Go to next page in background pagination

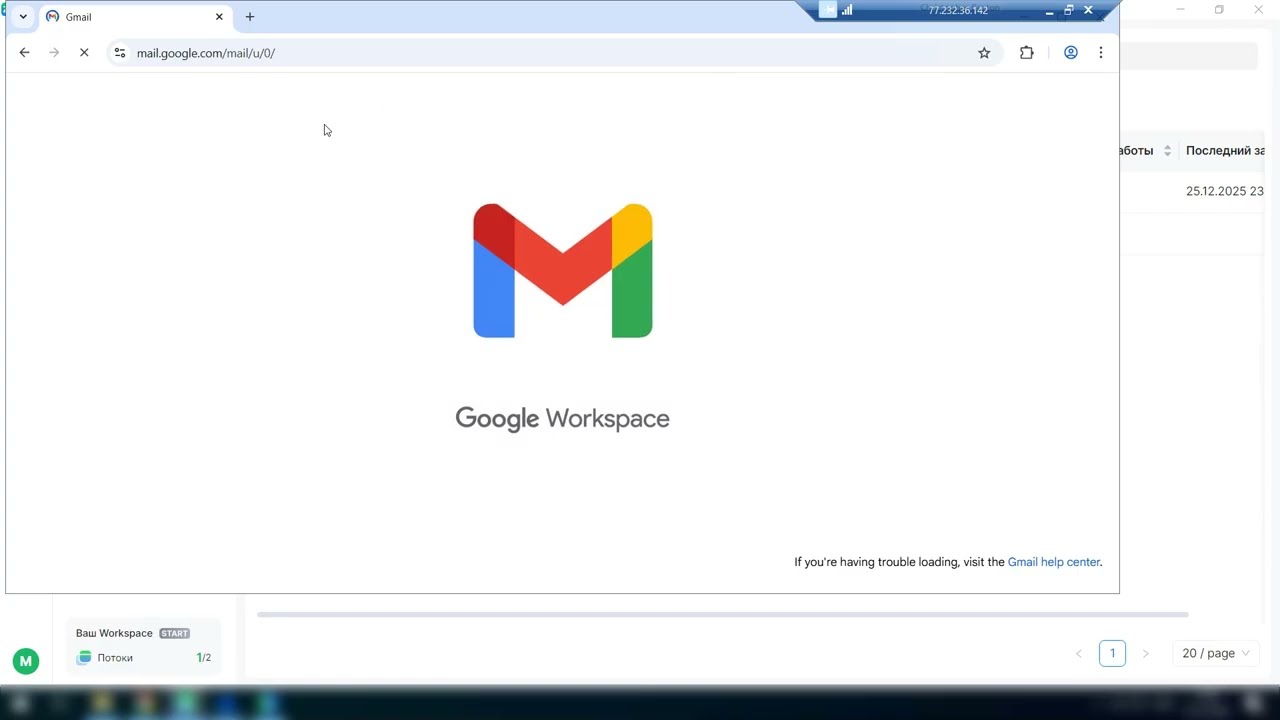[1145, 654]
